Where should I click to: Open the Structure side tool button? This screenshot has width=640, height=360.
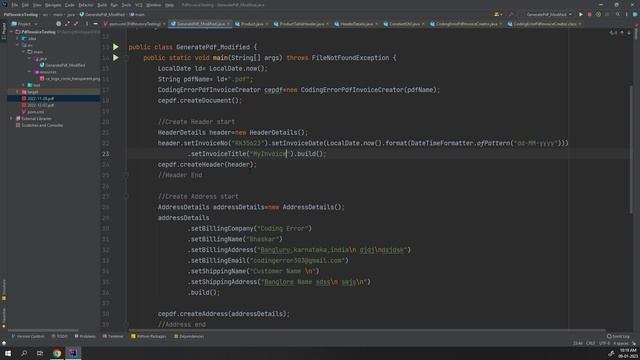(x=4, y=290)
